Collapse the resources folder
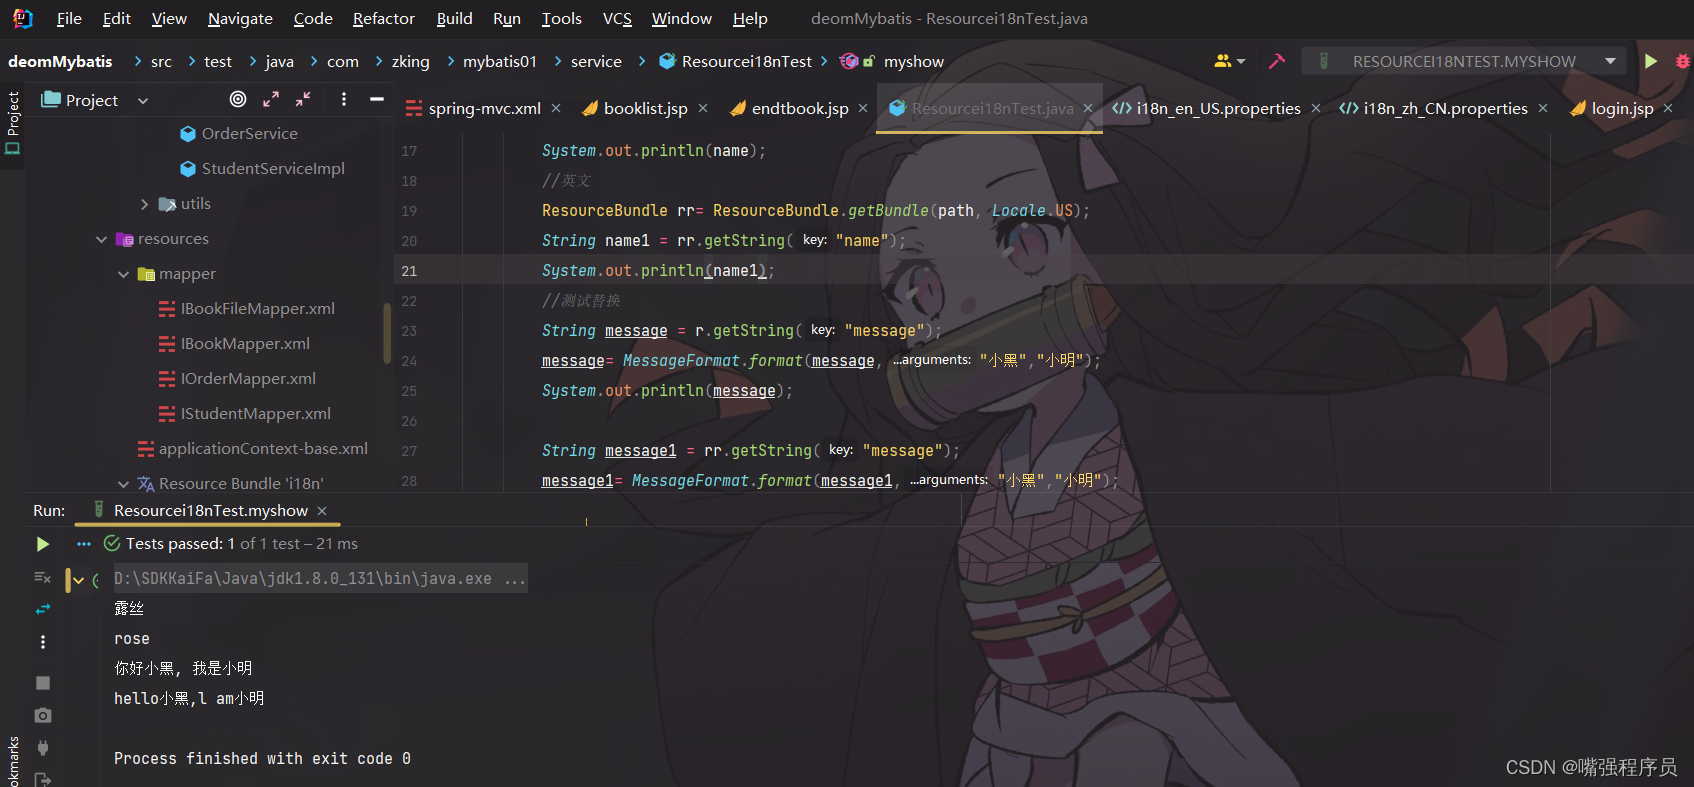 (x=101, y=239)
